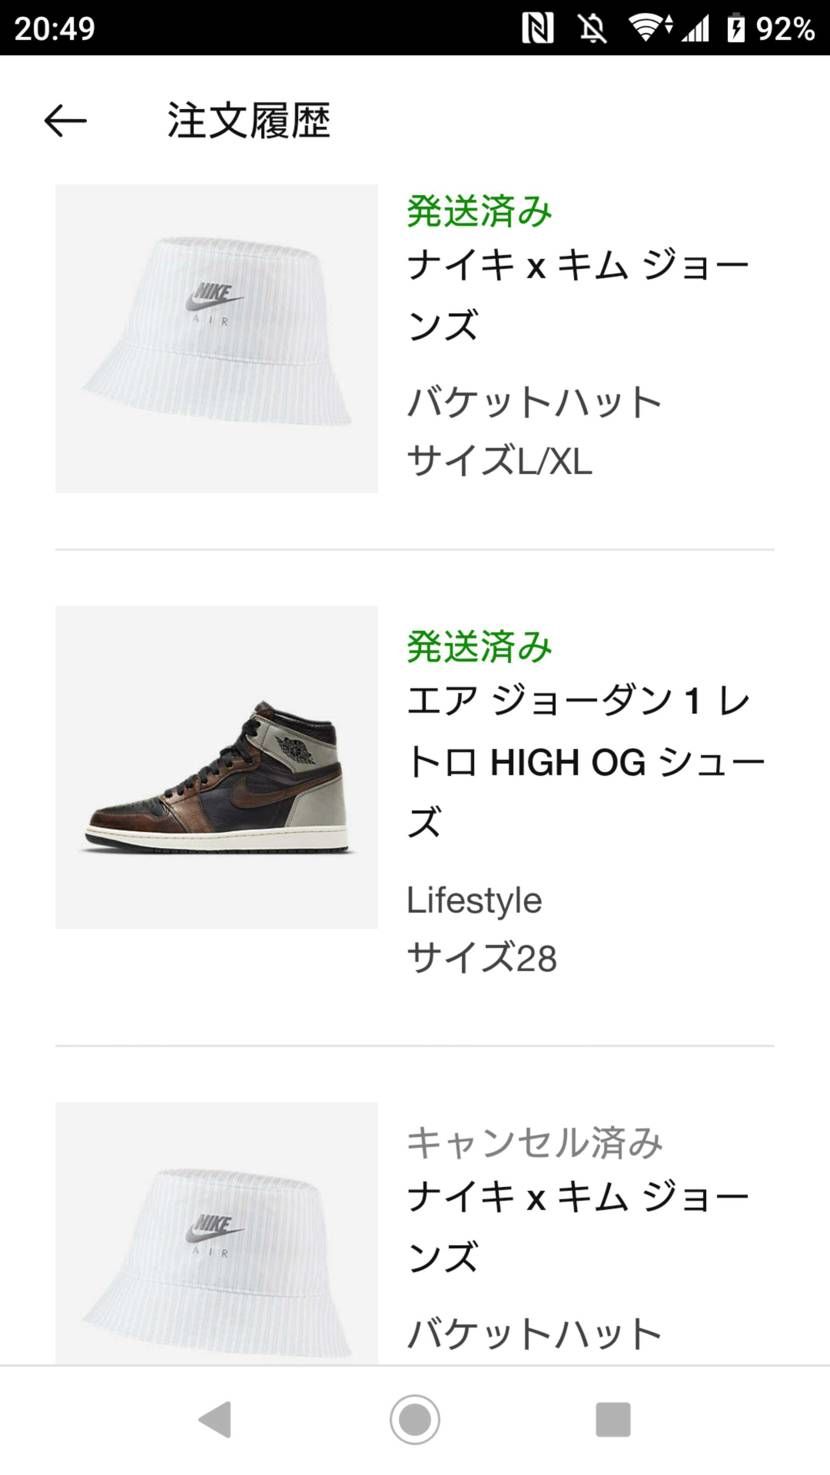Open the Air Jordan 1 sneaker image

[x=216, y=767]
